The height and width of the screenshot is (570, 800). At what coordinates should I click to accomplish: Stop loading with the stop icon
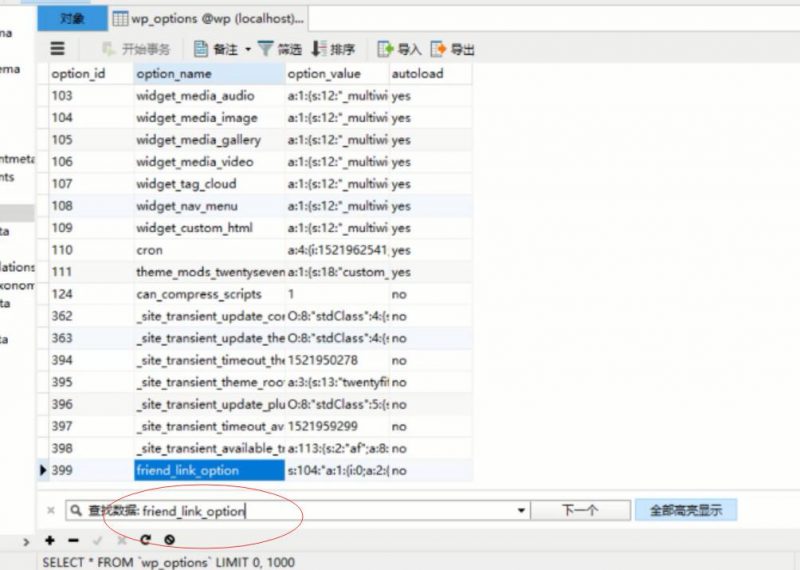point(169,540)
